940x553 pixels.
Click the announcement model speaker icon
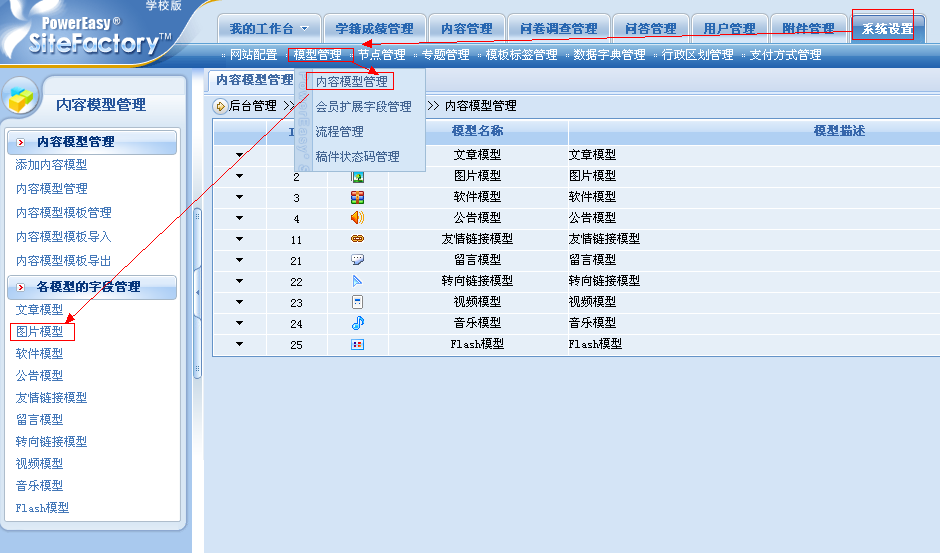[357, 218]
